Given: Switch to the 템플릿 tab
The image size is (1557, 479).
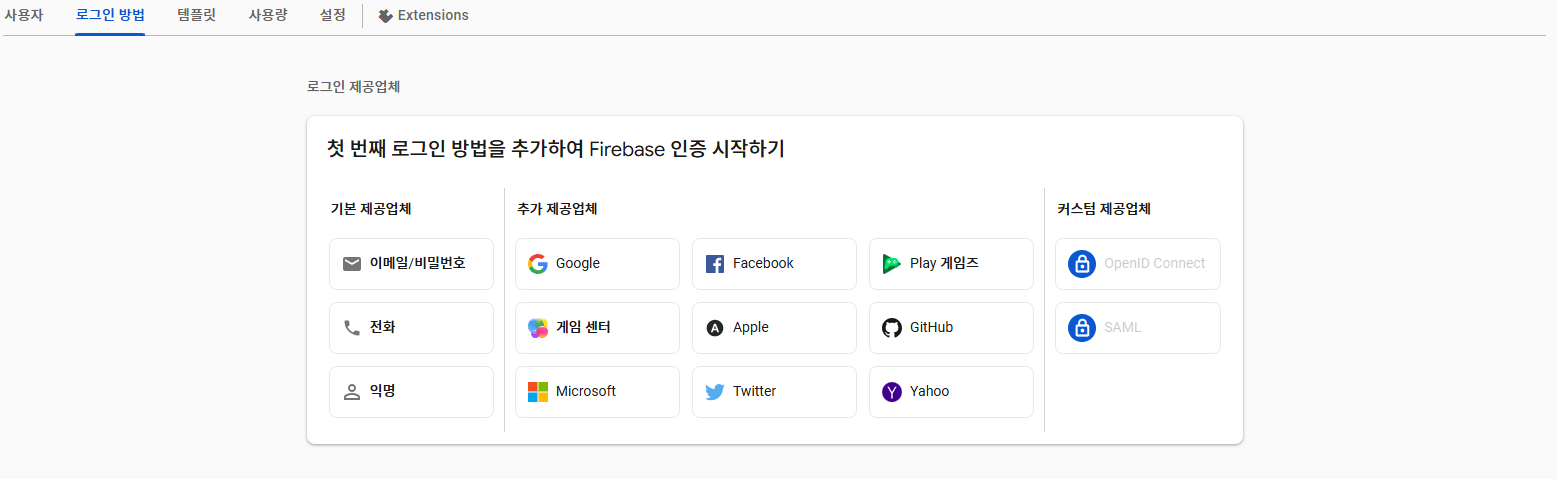Looking at the screenshot, I should (196, 15).
